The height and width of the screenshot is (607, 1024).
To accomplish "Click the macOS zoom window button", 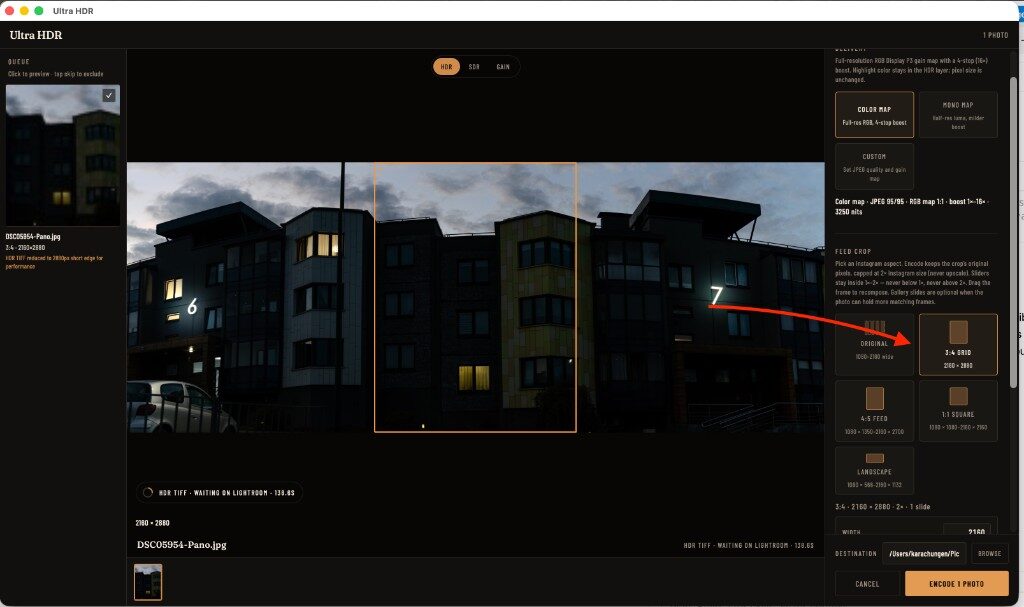I will coord(39,10).
